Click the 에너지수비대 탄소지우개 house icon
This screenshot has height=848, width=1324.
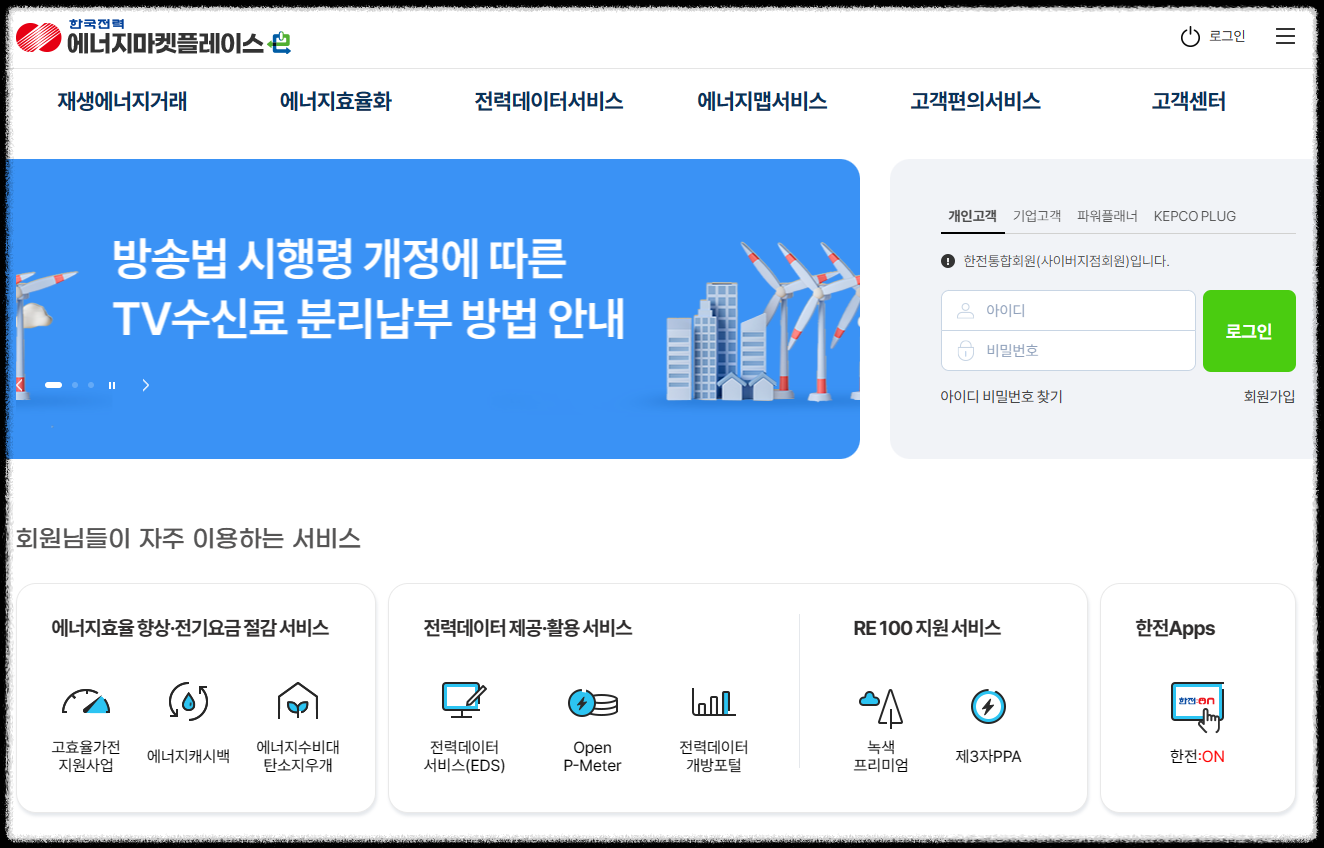point(298,701)
